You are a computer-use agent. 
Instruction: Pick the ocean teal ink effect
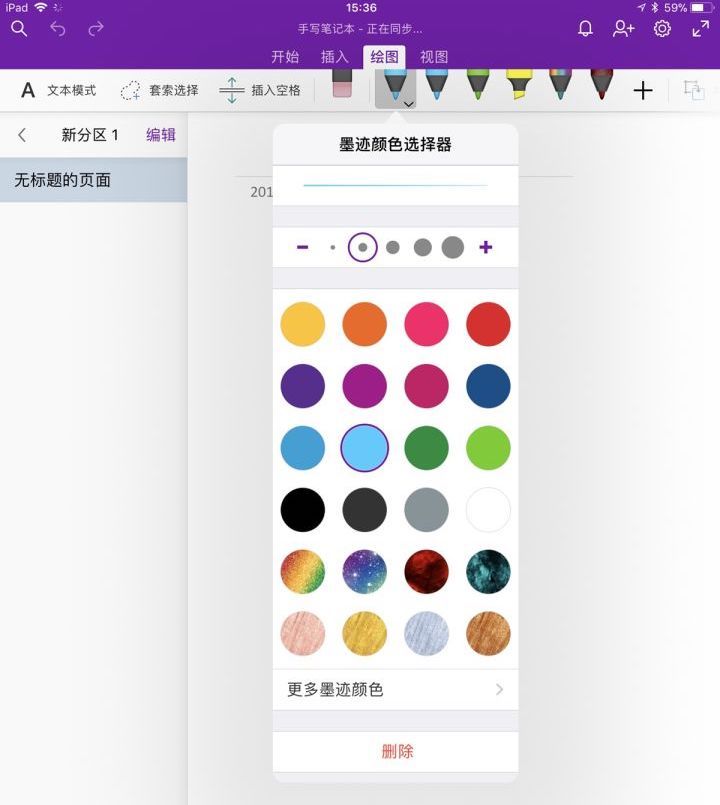tap(488, 572)
